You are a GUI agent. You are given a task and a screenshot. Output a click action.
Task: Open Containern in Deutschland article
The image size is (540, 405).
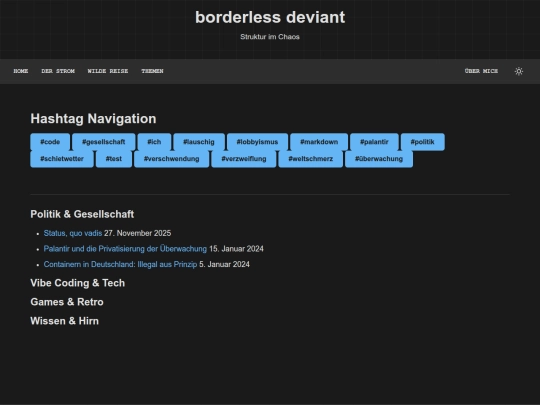click(x=120, y=264)
